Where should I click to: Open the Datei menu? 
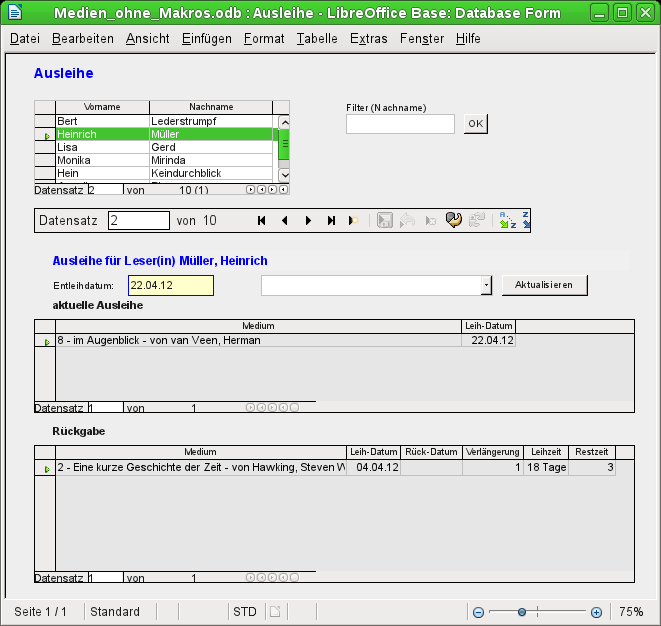[25, 39]
